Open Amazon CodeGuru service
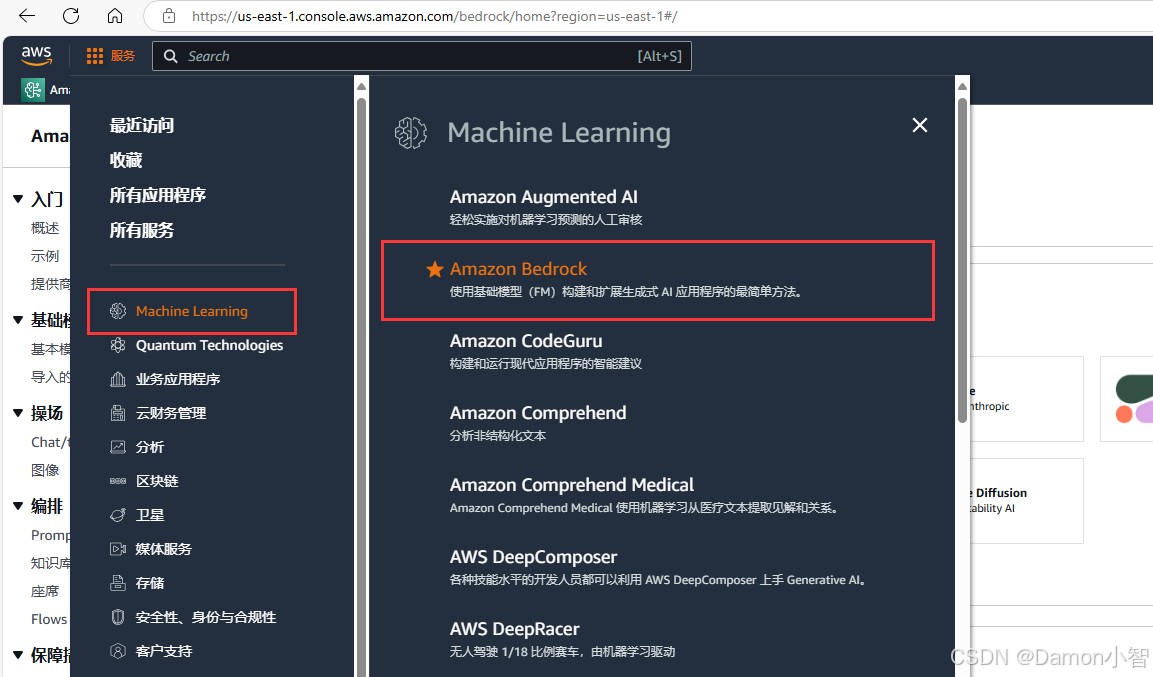Viewport: 1153px width, 677px height. 526,341
